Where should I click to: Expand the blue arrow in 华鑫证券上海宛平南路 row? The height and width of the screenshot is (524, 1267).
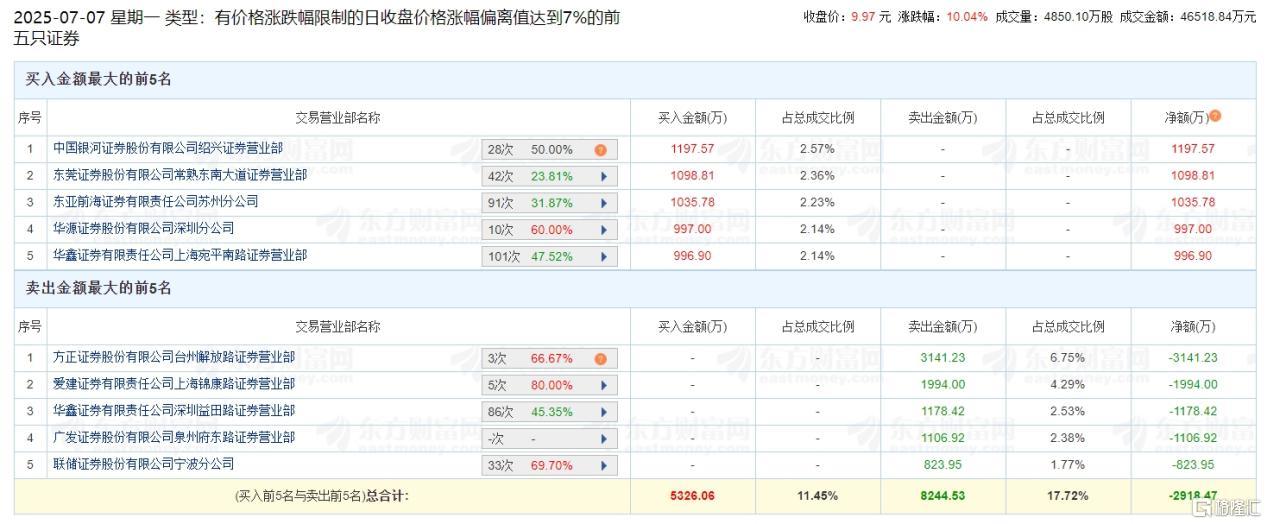tap(603, 257)
